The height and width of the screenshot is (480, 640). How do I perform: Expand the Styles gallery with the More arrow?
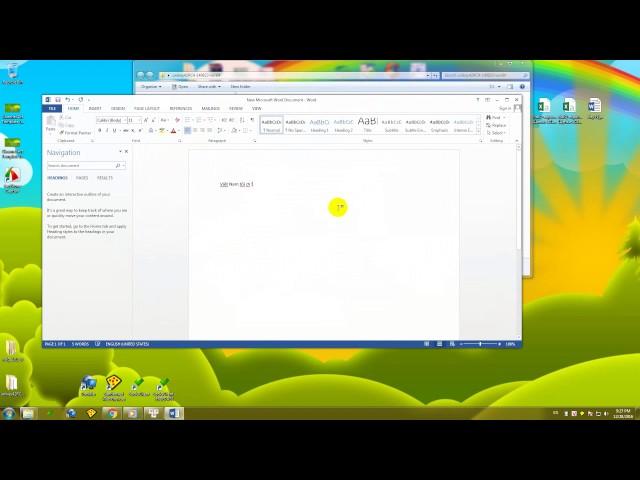pos(478,131)
